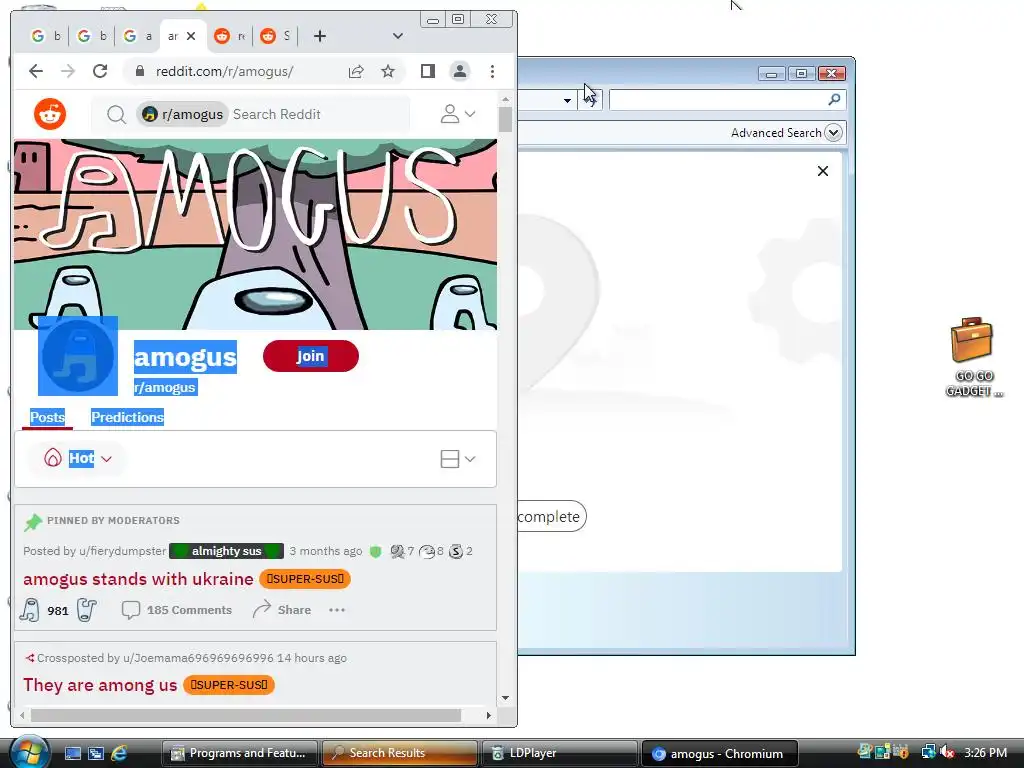Expand Advanced Search chevron
Screen dimensions: 1024x768
[x=833, y=133]
